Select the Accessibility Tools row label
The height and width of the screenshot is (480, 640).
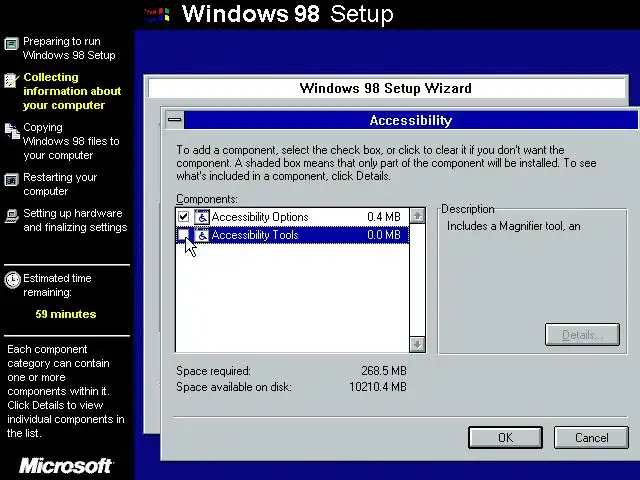(255, 235)
